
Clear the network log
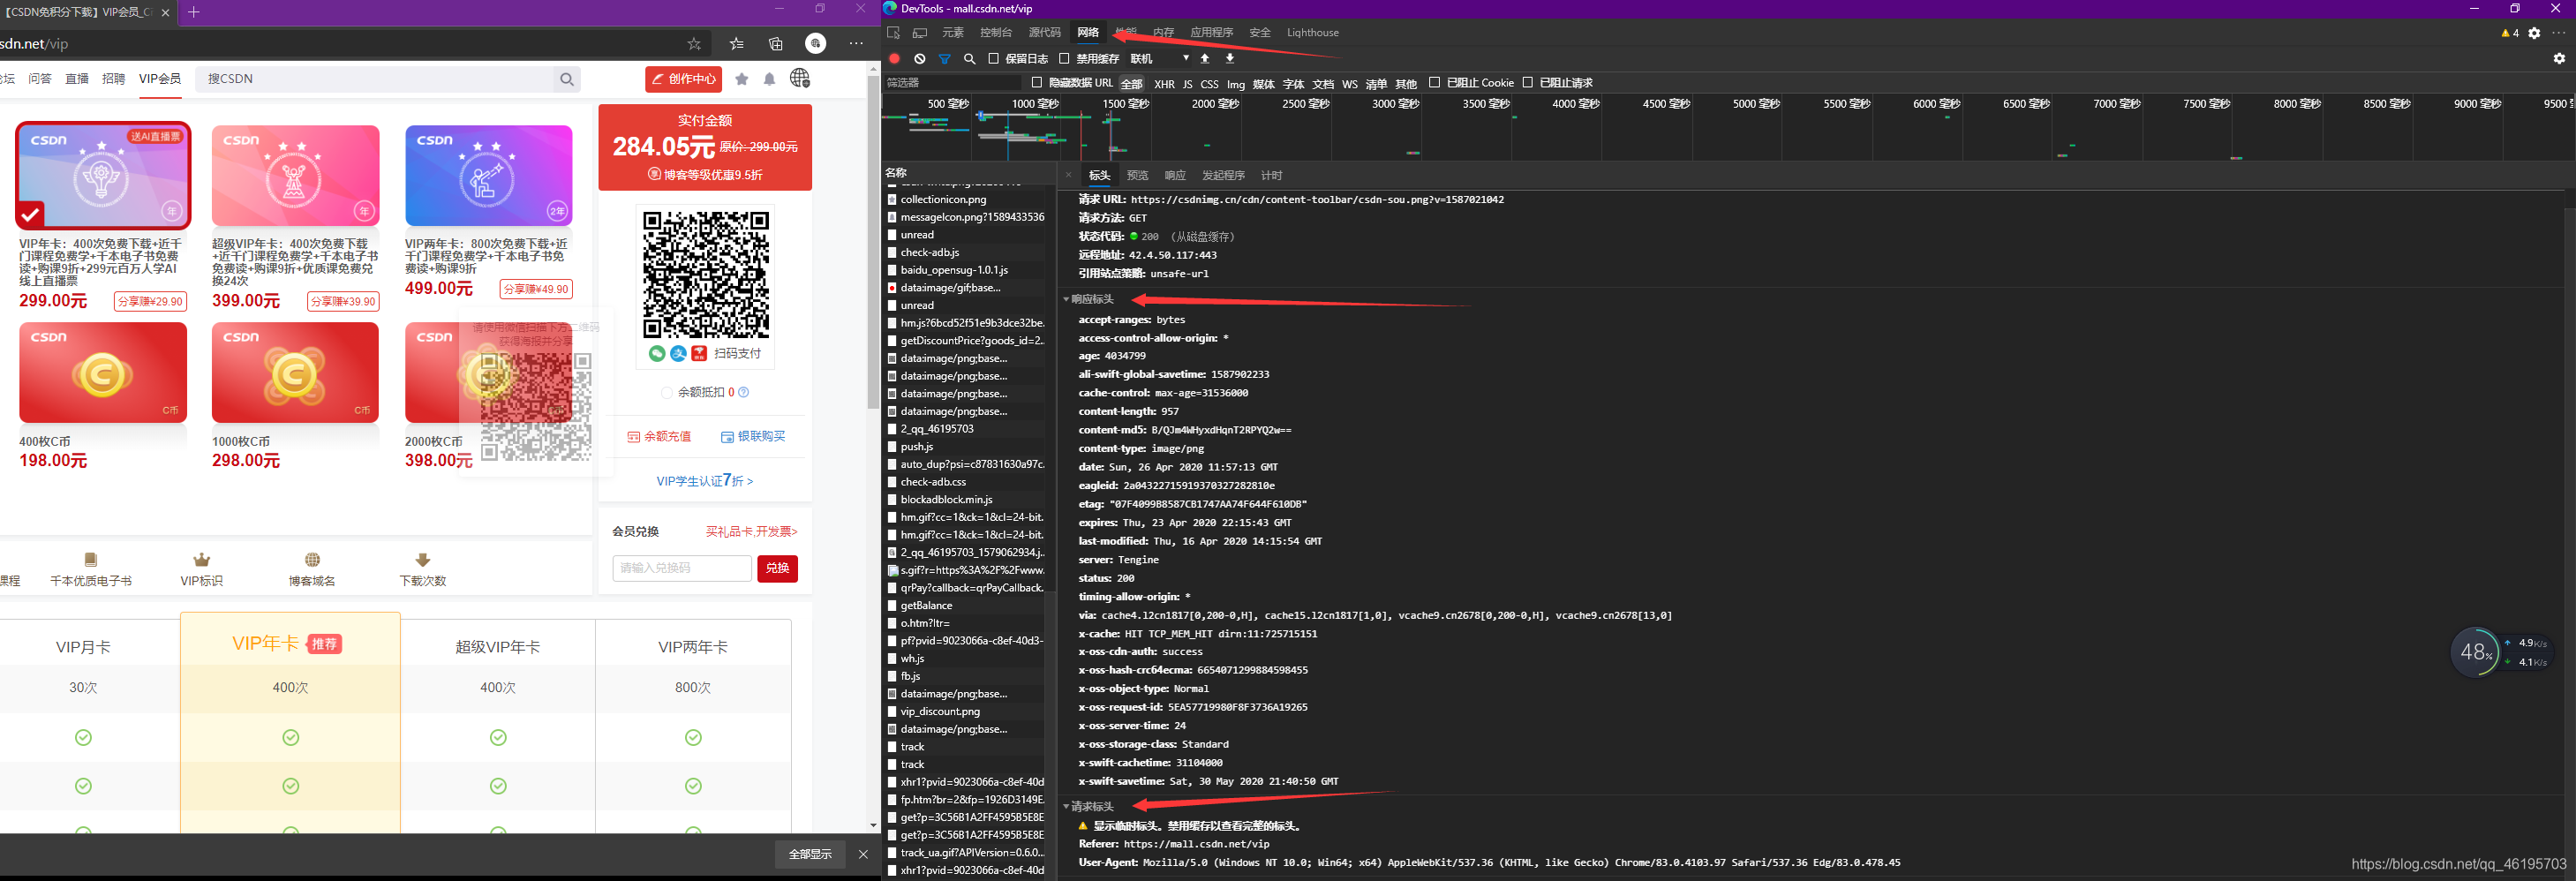920,59
